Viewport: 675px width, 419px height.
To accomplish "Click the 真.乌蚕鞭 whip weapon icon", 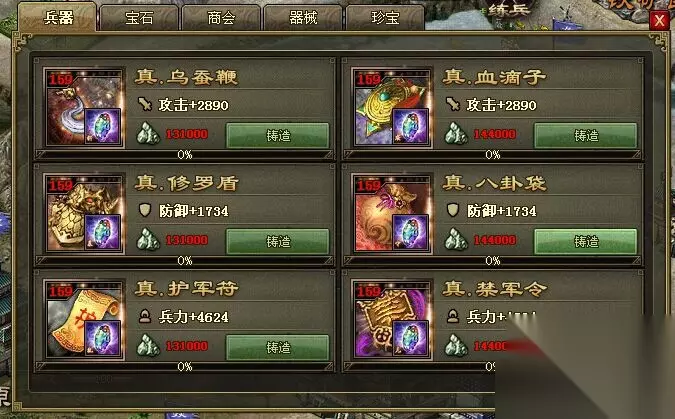I will click(x=84, y=108).
